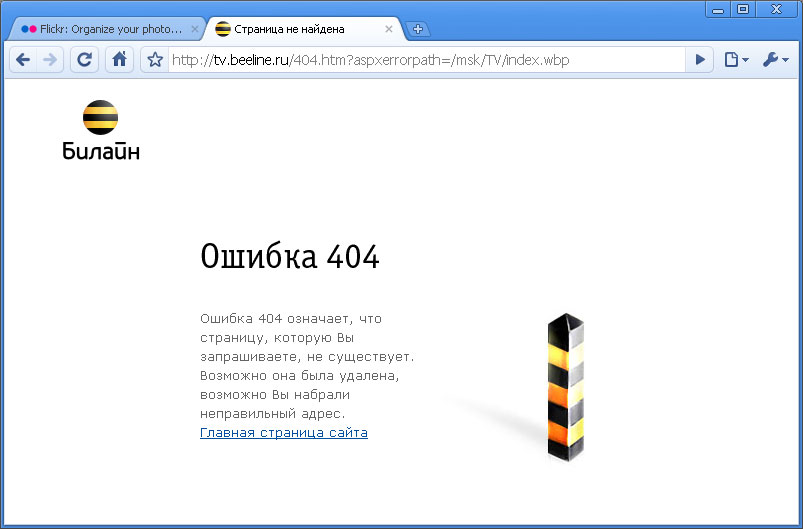This screenshot has height=529, width=803.
Task: Open the page control menu
Action: tap(736, 60)
